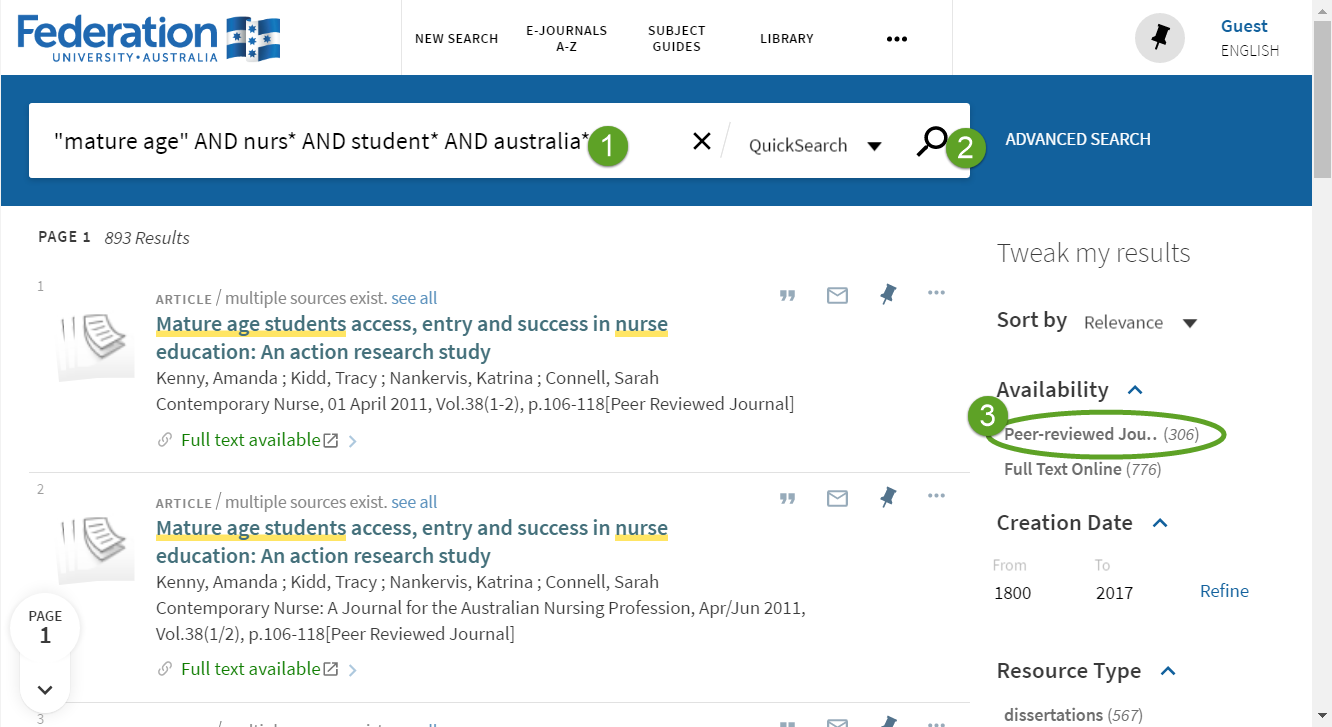Run the search with the magnifying glass icon
1332x727 pixels.
pos(933,141)
